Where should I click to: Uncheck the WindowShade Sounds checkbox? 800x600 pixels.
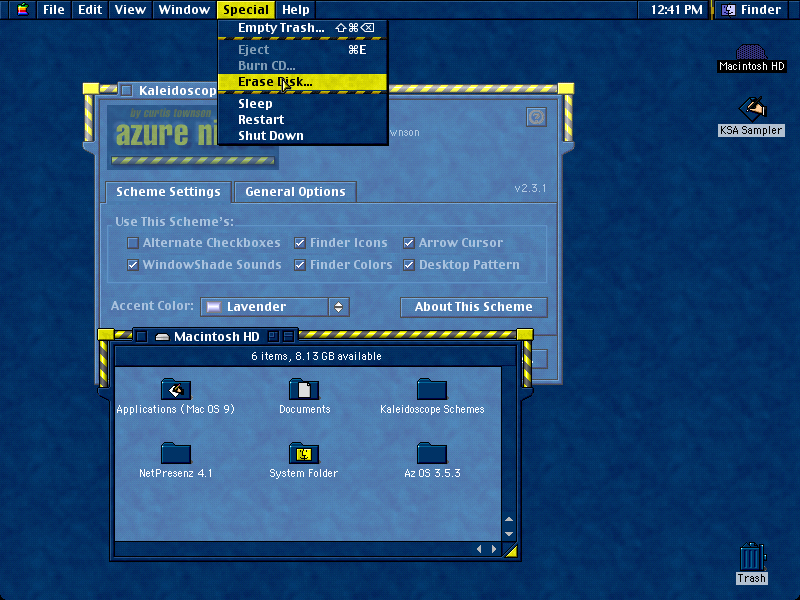click(133, 265)
